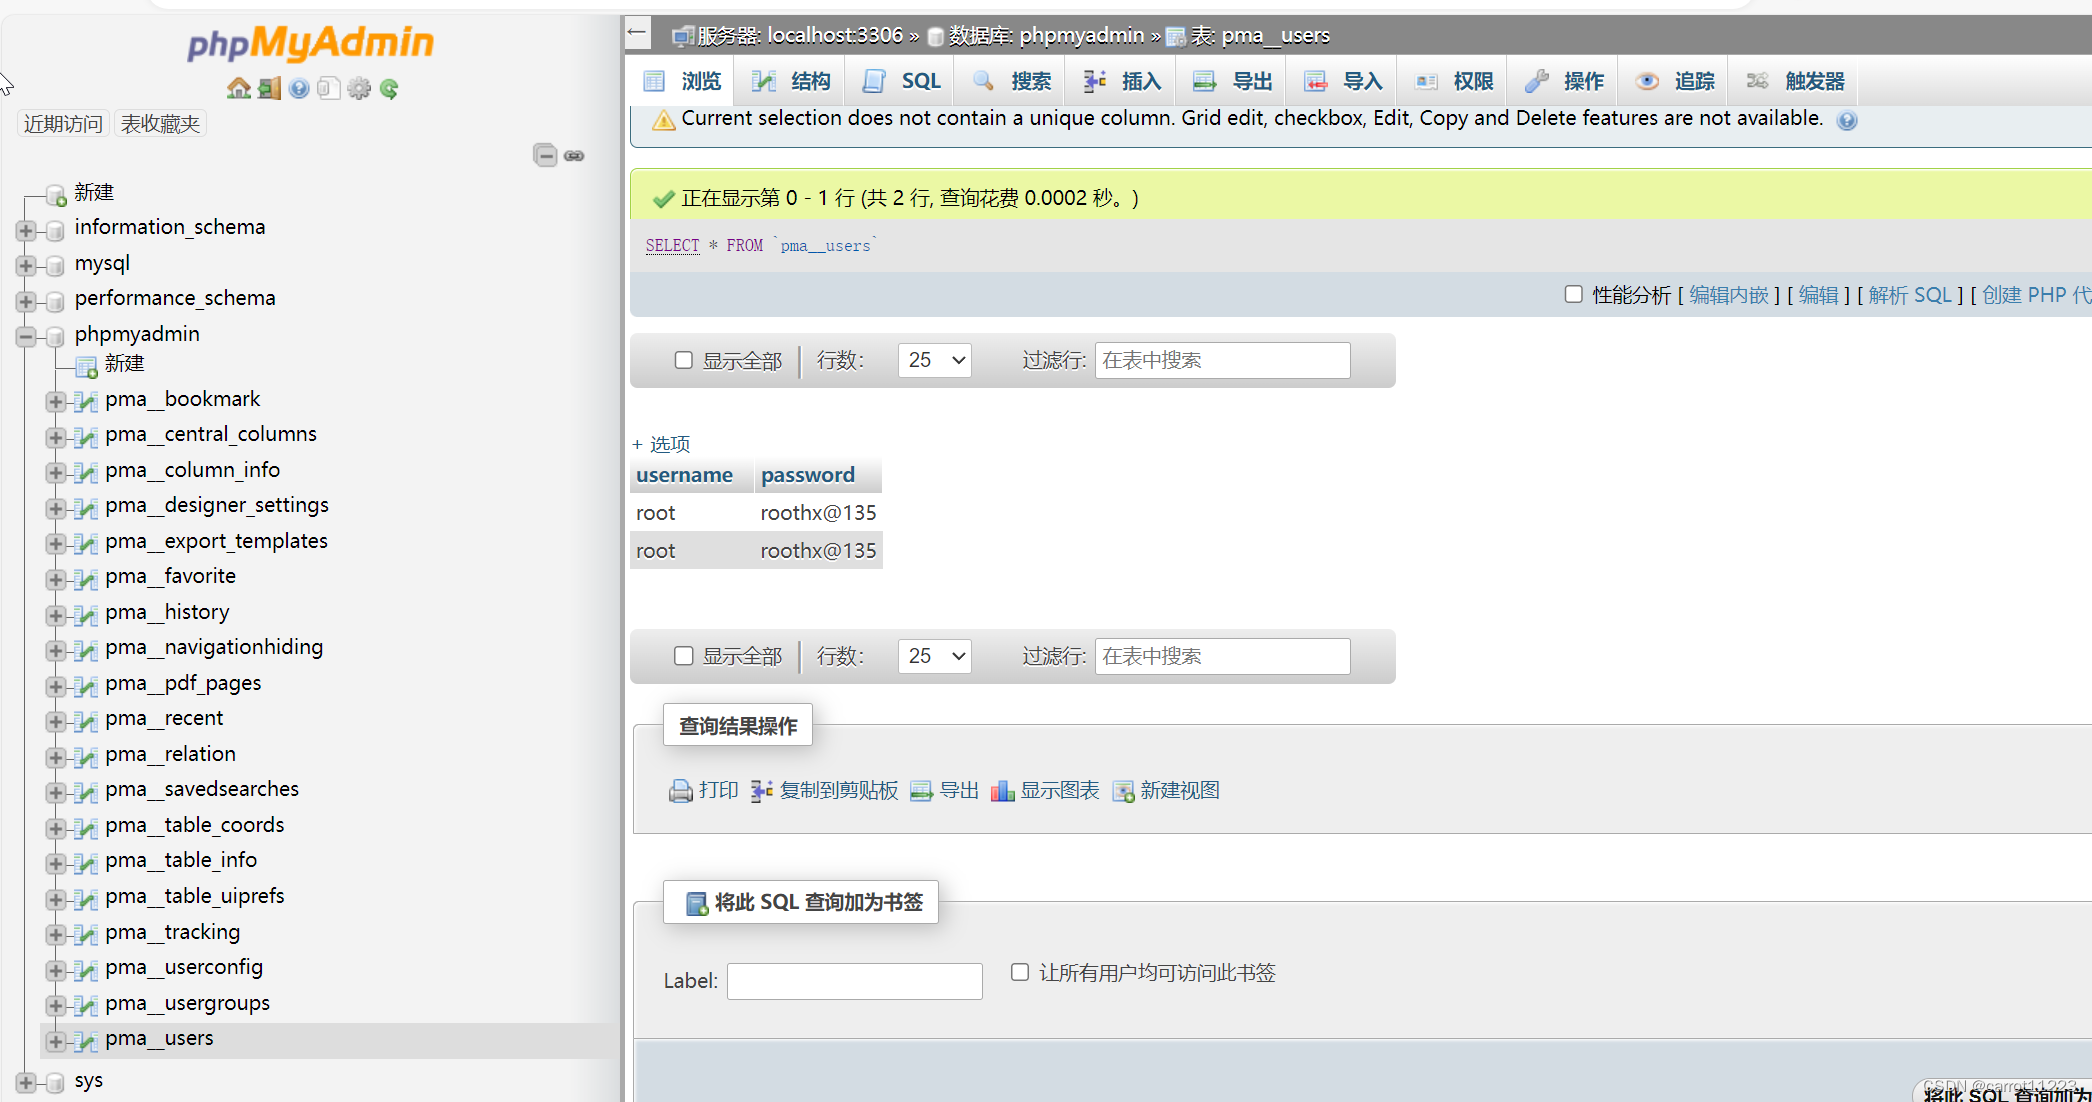This screenshot has width=2092, height=1102.
Task: Open the phpMyAdmin documentation help icon
Action: [x=299, y=88]
